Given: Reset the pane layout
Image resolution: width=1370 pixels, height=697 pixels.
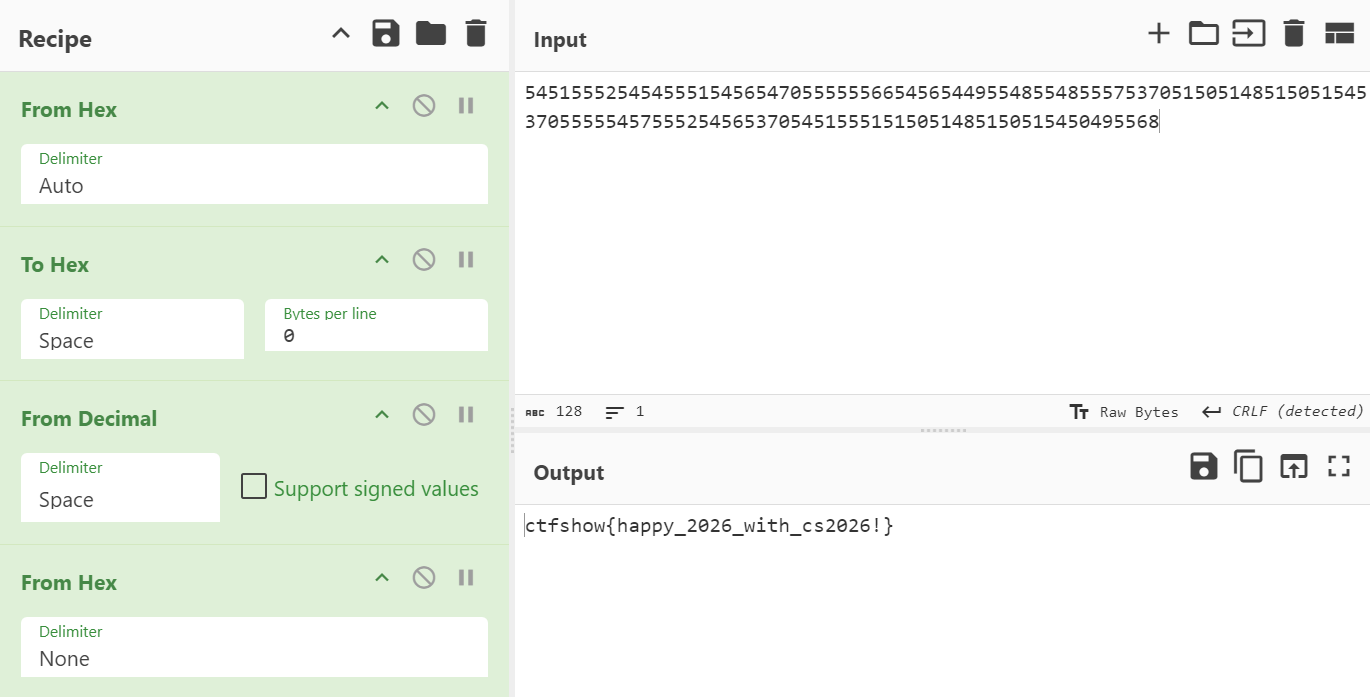Looking at the screenshot, I should tap(1339, 34).
